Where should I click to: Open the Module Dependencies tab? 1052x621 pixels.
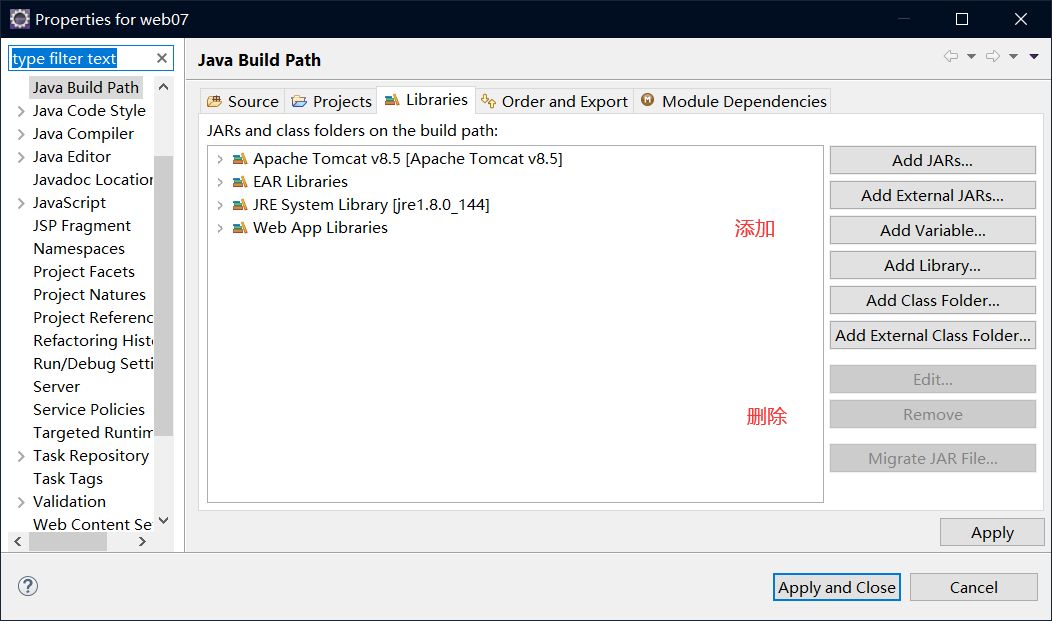coord(734,101)
